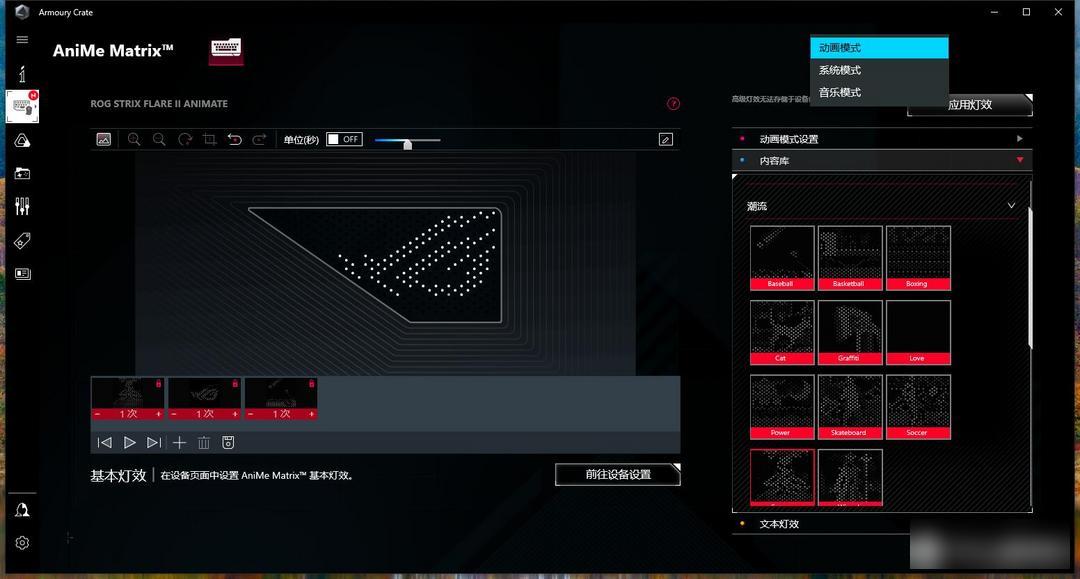Open the Settings gear in the sidebar

pos(22,543)
